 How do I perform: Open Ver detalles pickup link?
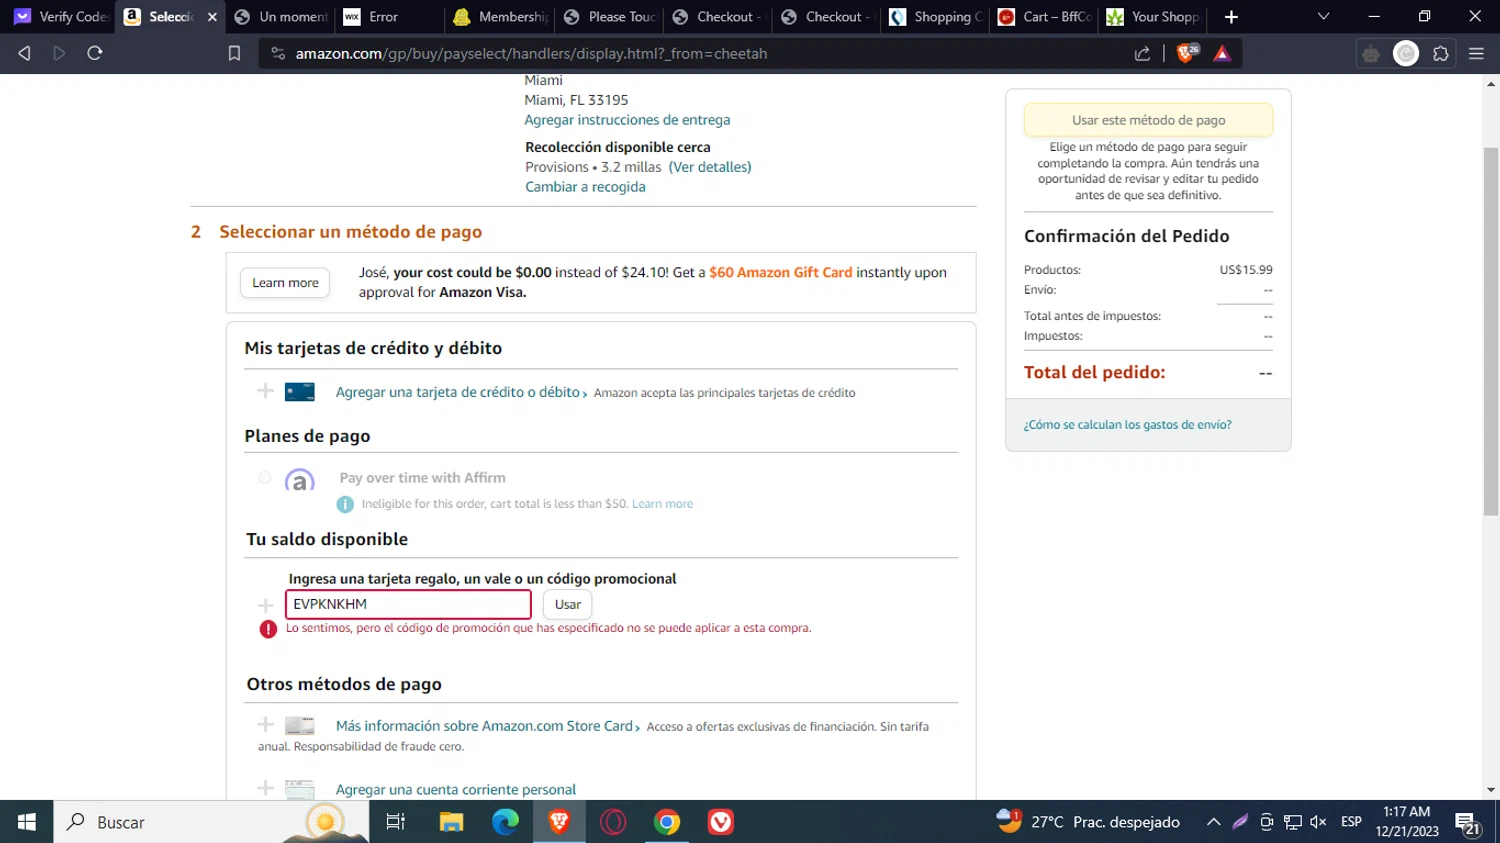pyautogui.click(x=710, y=167)
